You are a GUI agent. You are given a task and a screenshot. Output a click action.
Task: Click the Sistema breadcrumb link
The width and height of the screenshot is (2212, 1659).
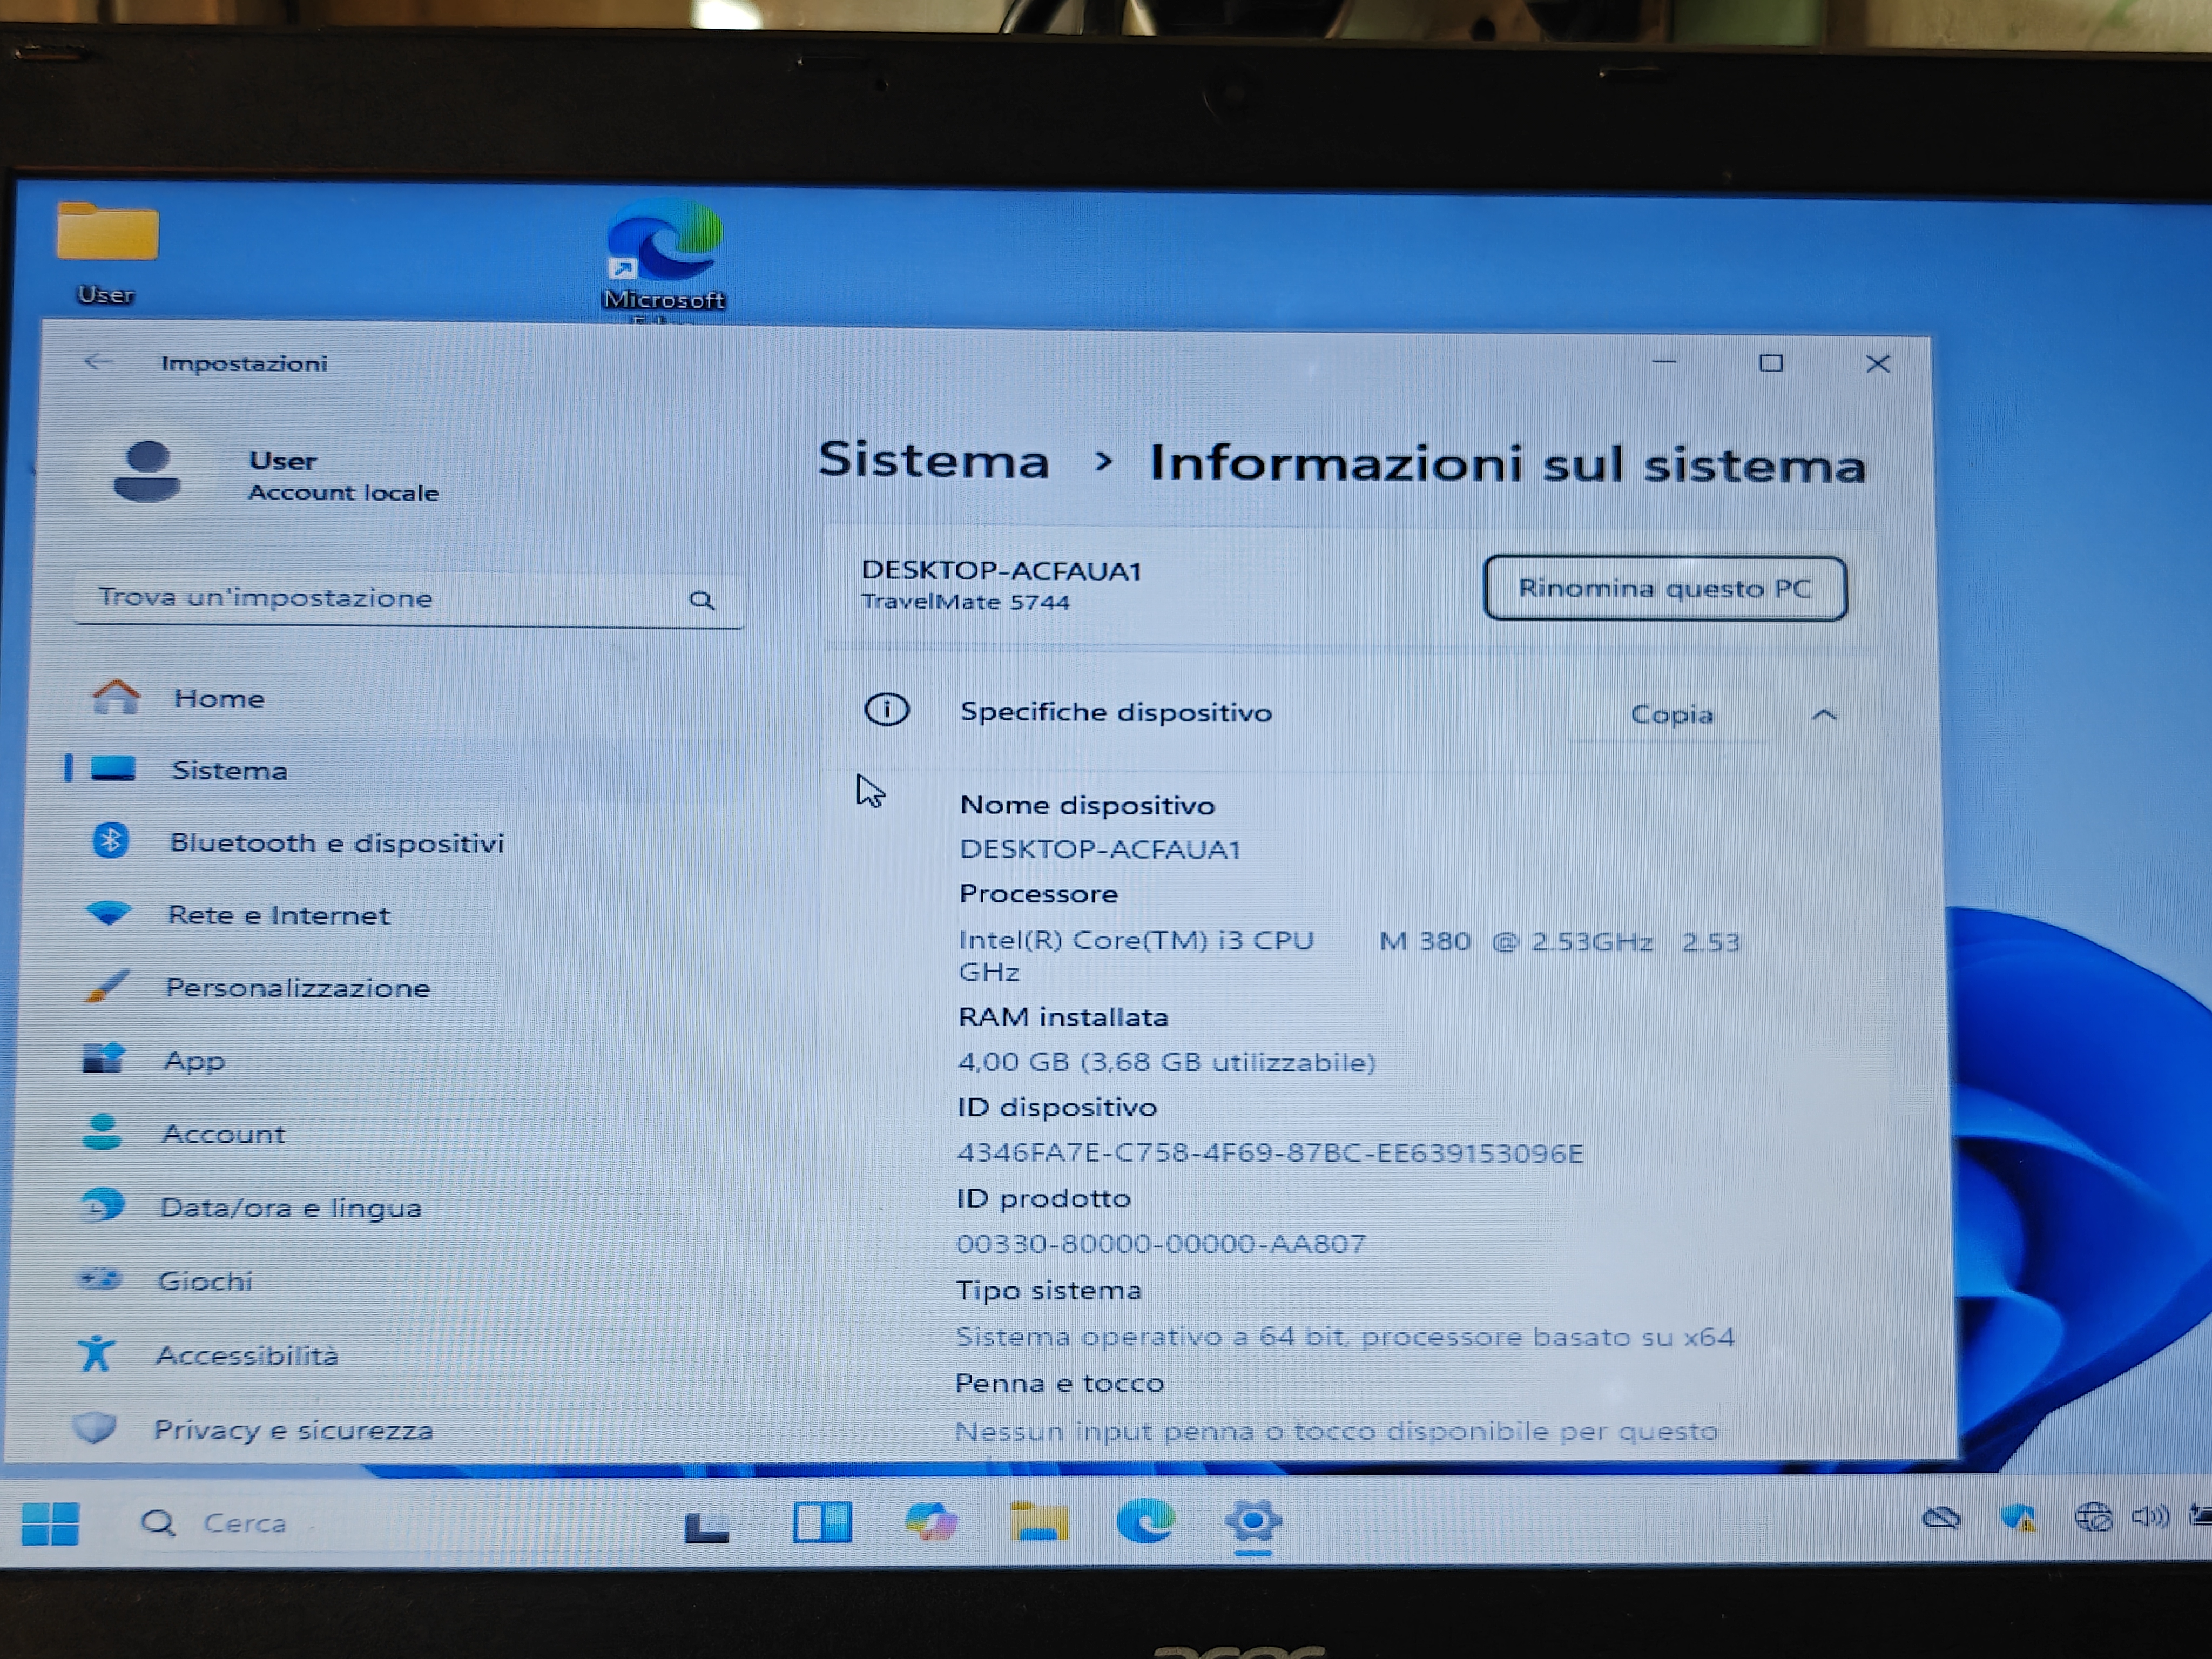coord(934,460)
